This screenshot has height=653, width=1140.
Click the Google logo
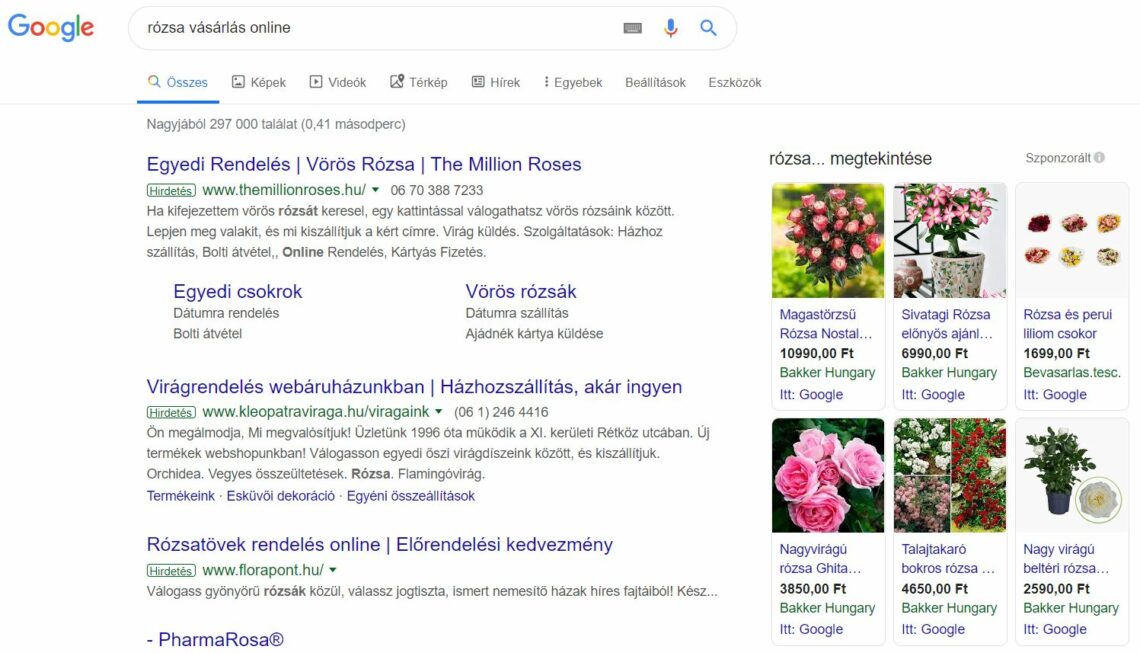[51, 27]
